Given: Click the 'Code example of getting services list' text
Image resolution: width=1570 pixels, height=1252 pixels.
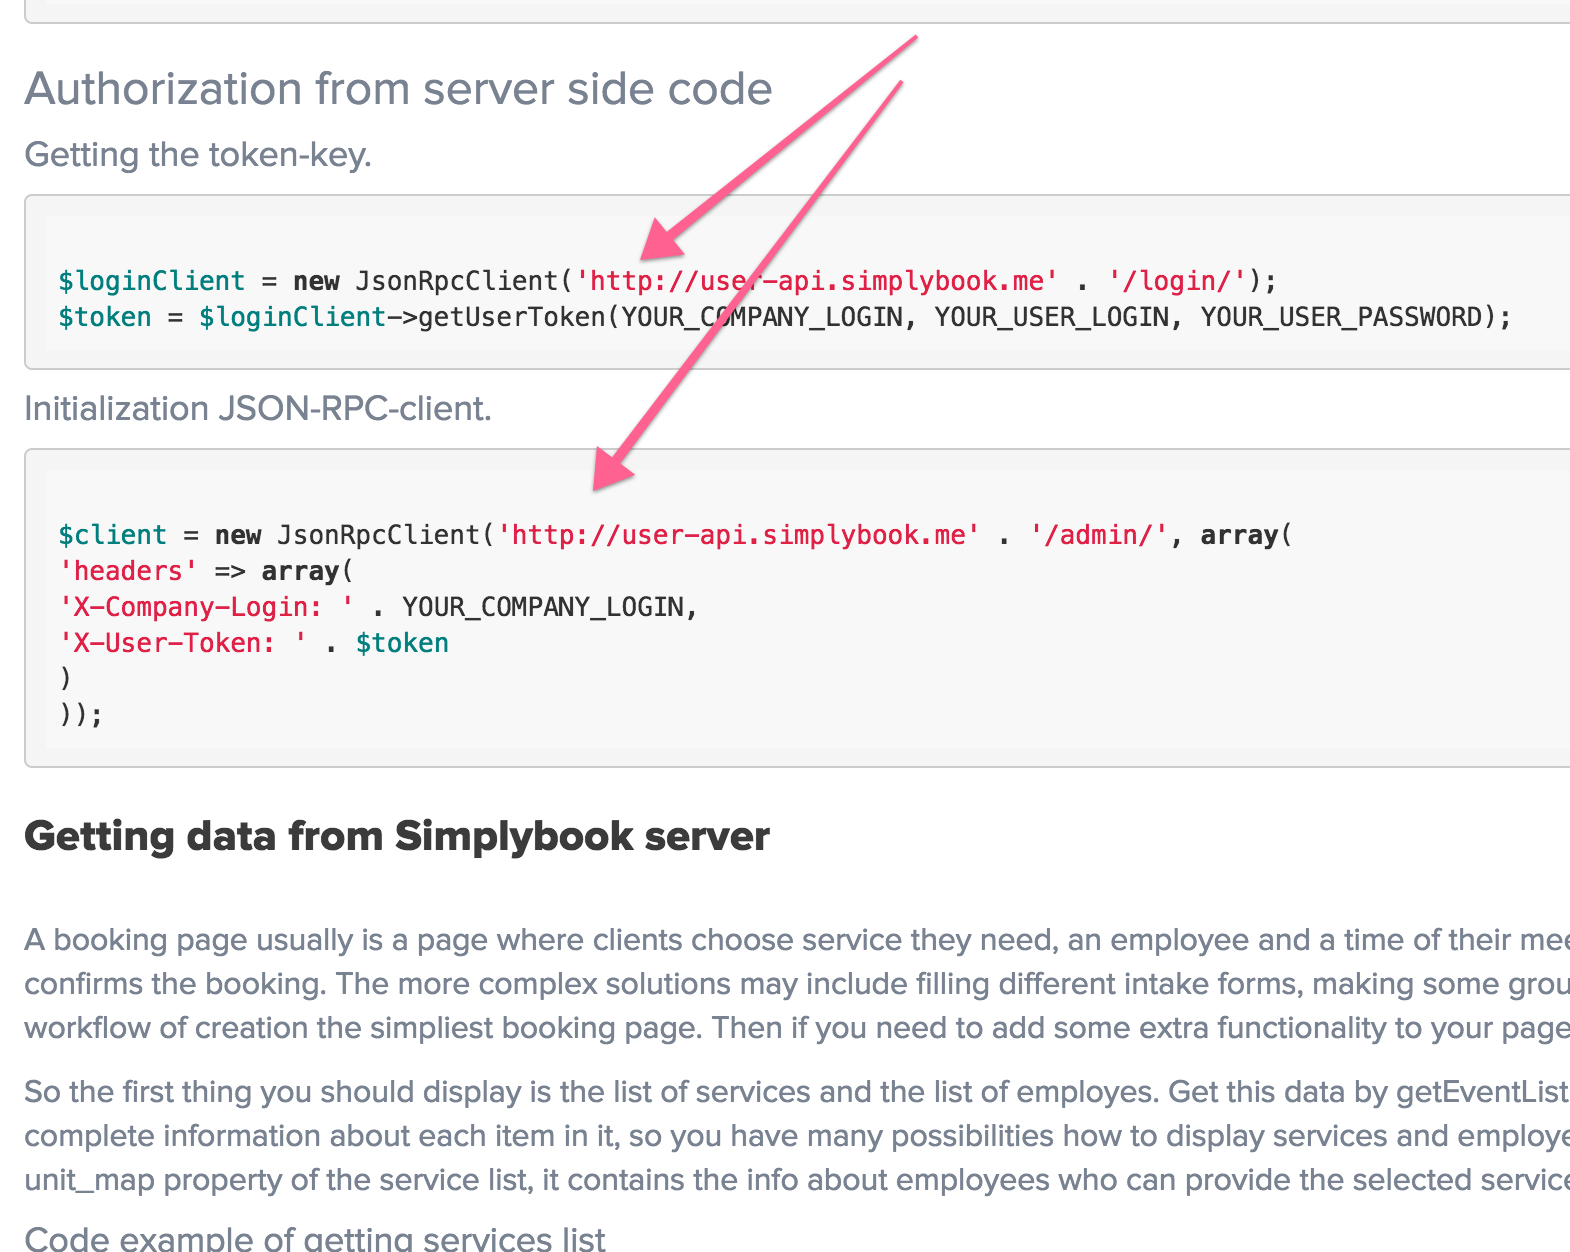Looking at the screenshot, I should [315, 1238].
